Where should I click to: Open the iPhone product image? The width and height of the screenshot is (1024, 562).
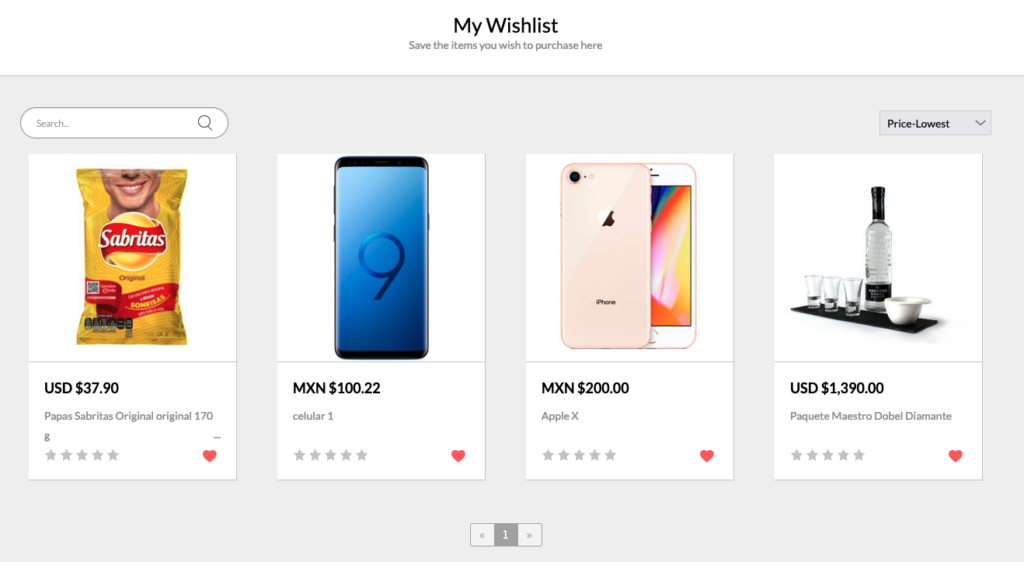pos(629,256)
